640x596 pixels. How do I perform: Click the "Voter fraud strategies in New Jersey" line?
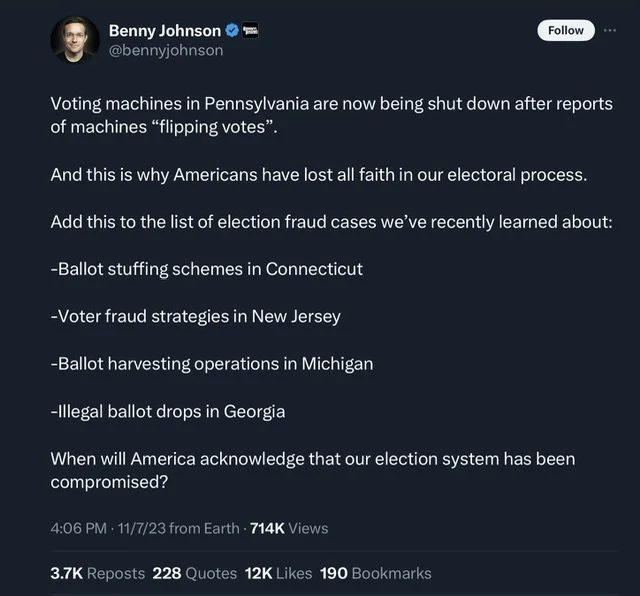coord(196,316)
